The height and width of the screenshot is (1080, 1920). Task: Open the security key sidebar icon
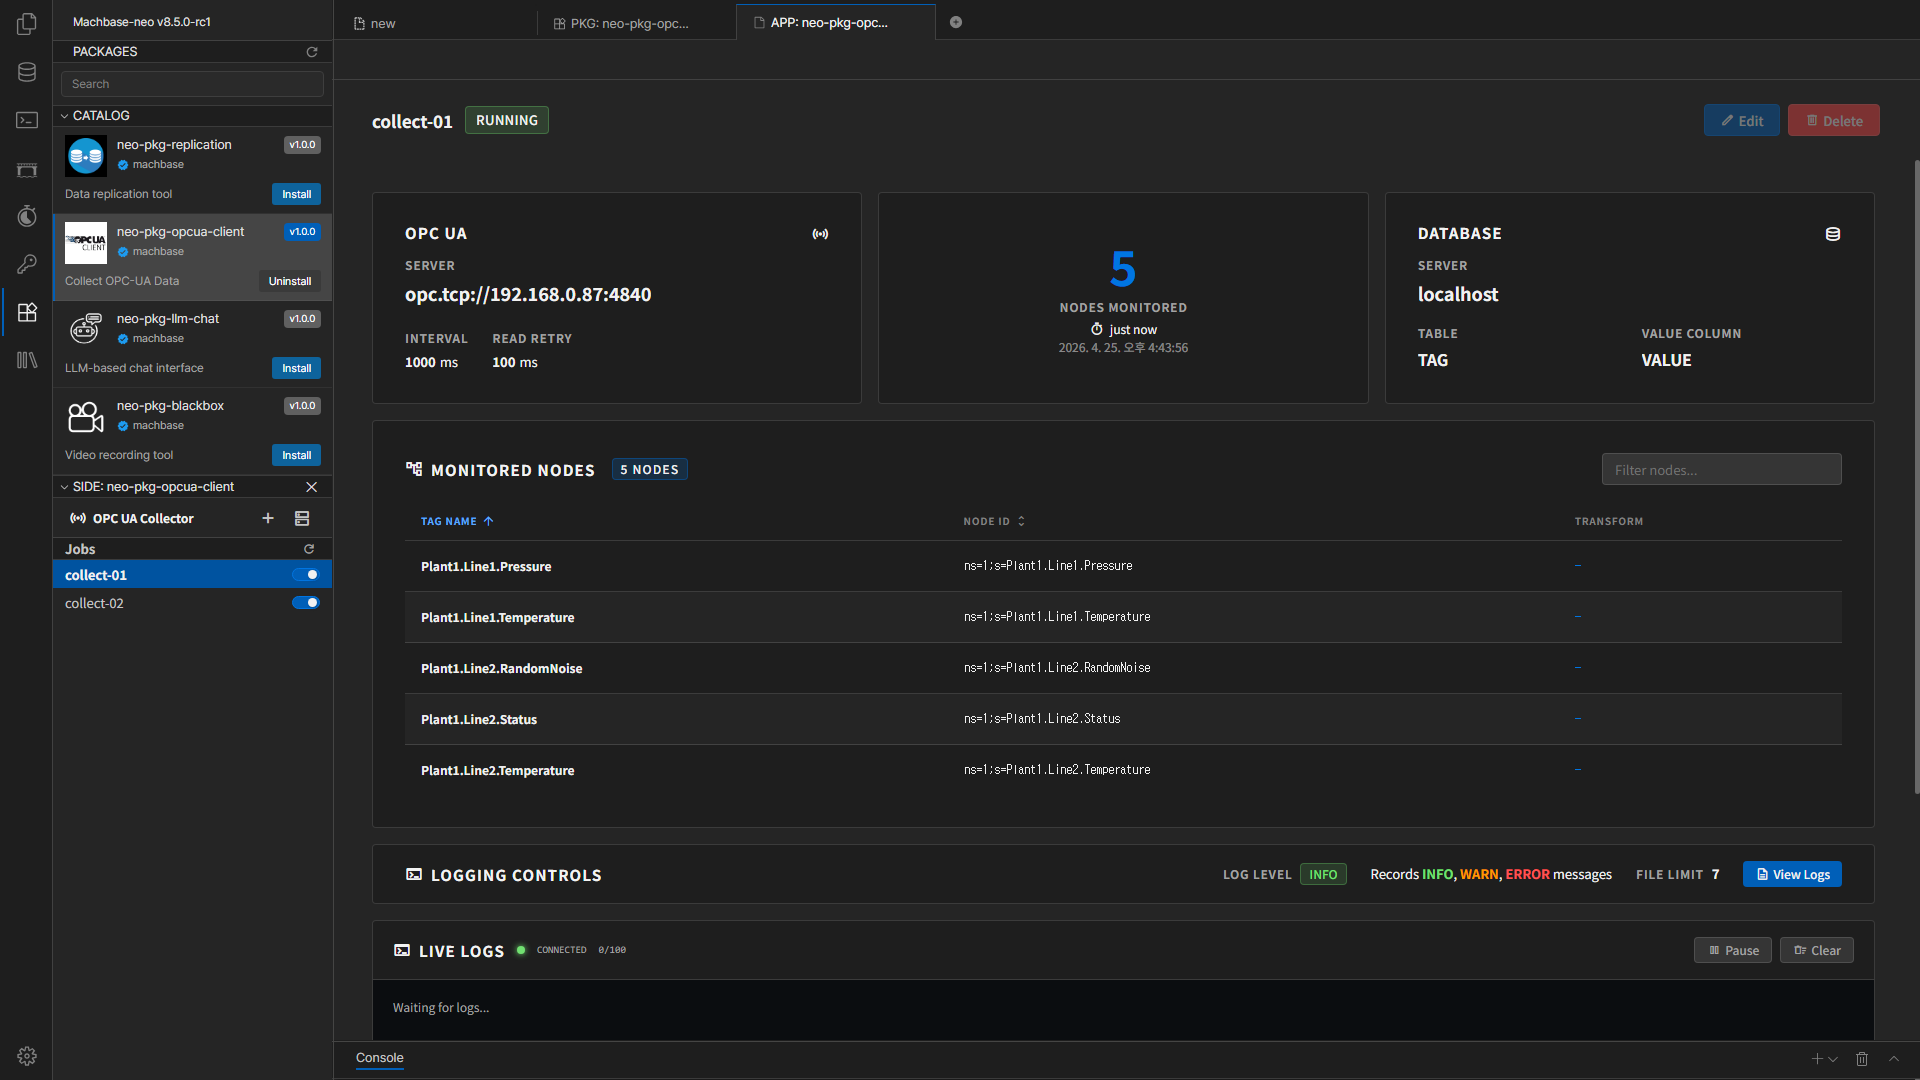[27, 264]
